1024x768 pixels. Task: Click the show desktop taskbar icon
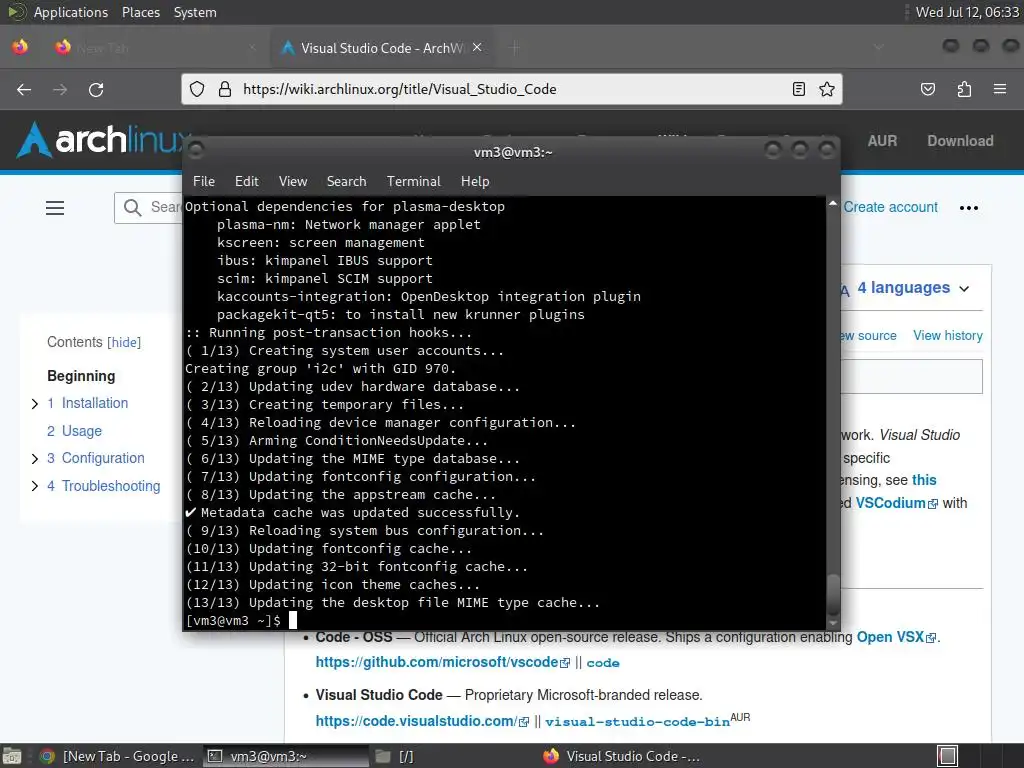pyautogui.click(x=12, y=756)
